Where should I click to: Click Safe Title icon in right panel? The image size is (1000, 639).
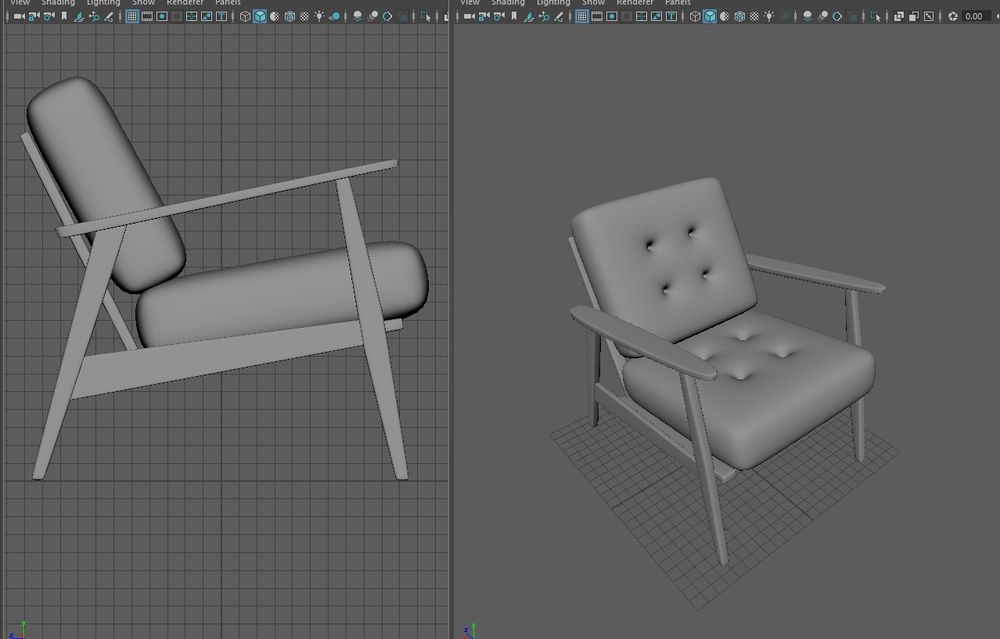pyautogui.click(x=672, y=17)
